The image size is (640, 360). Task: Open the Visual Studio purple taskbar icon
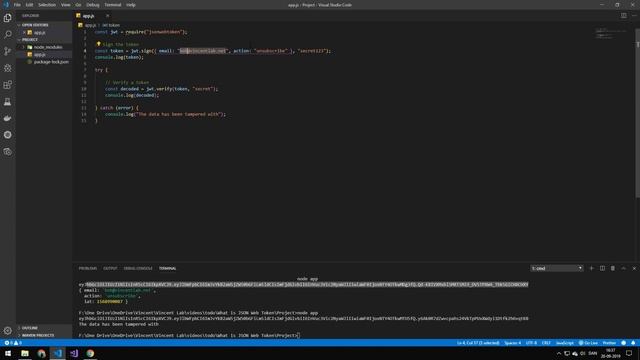tap(74, 353)
